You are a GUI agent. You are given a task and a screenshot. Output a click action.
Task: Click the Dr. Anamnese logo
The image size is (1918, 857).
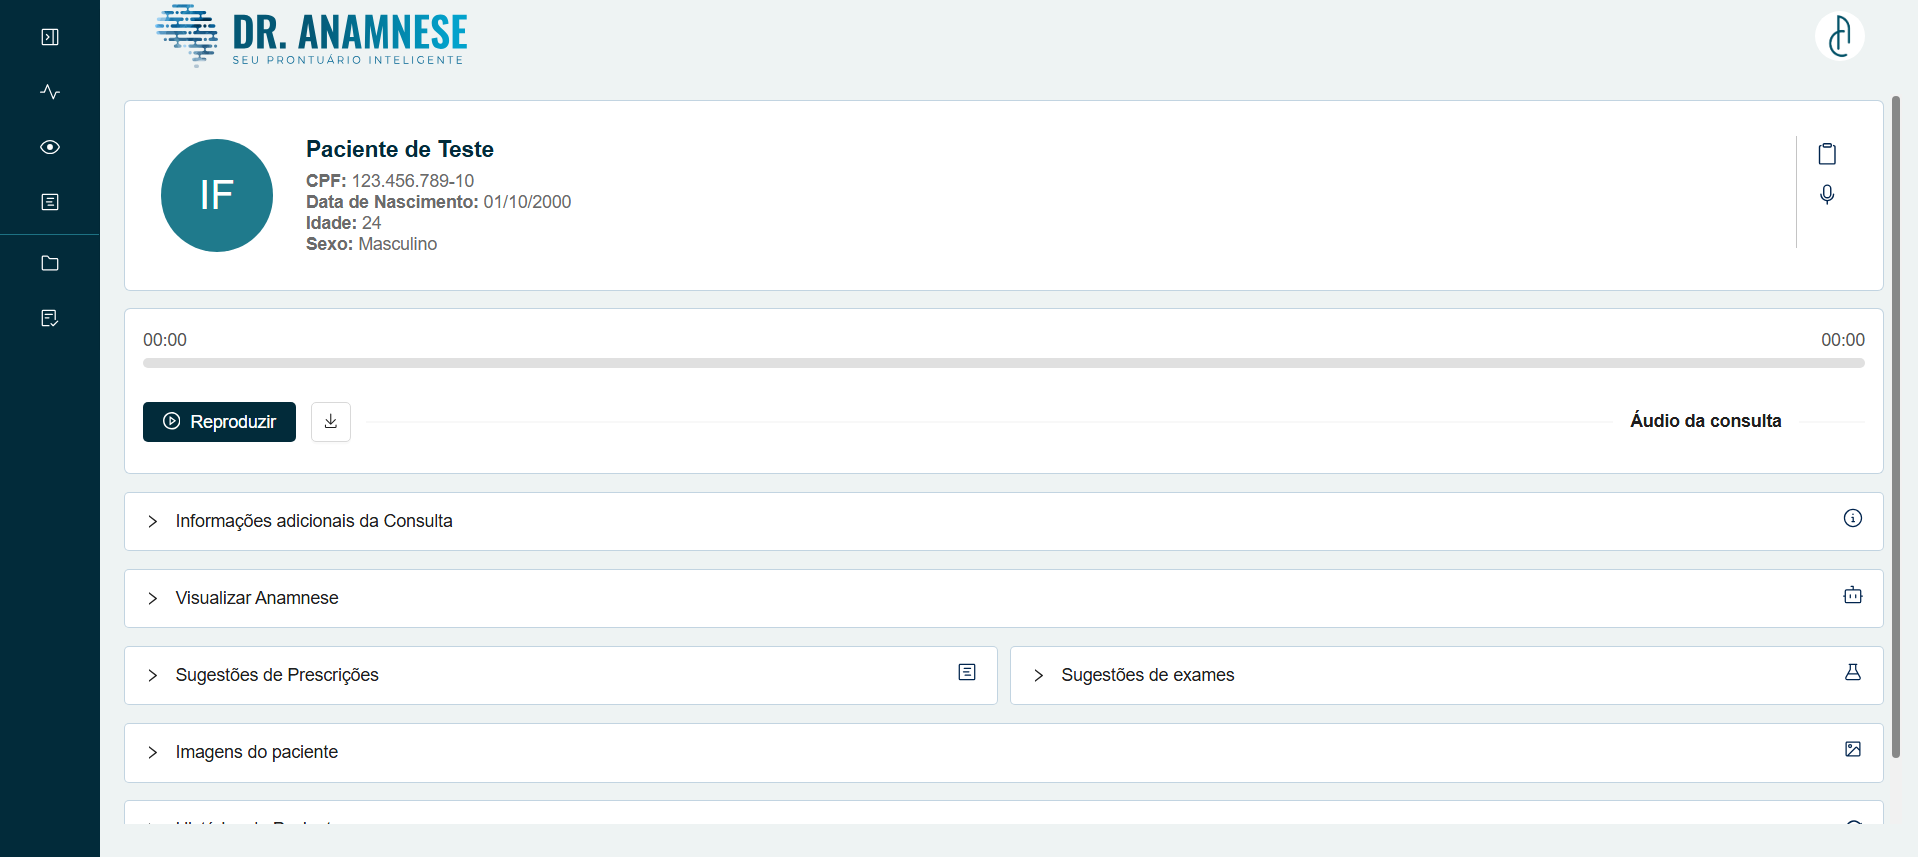(x=312, y=36)
